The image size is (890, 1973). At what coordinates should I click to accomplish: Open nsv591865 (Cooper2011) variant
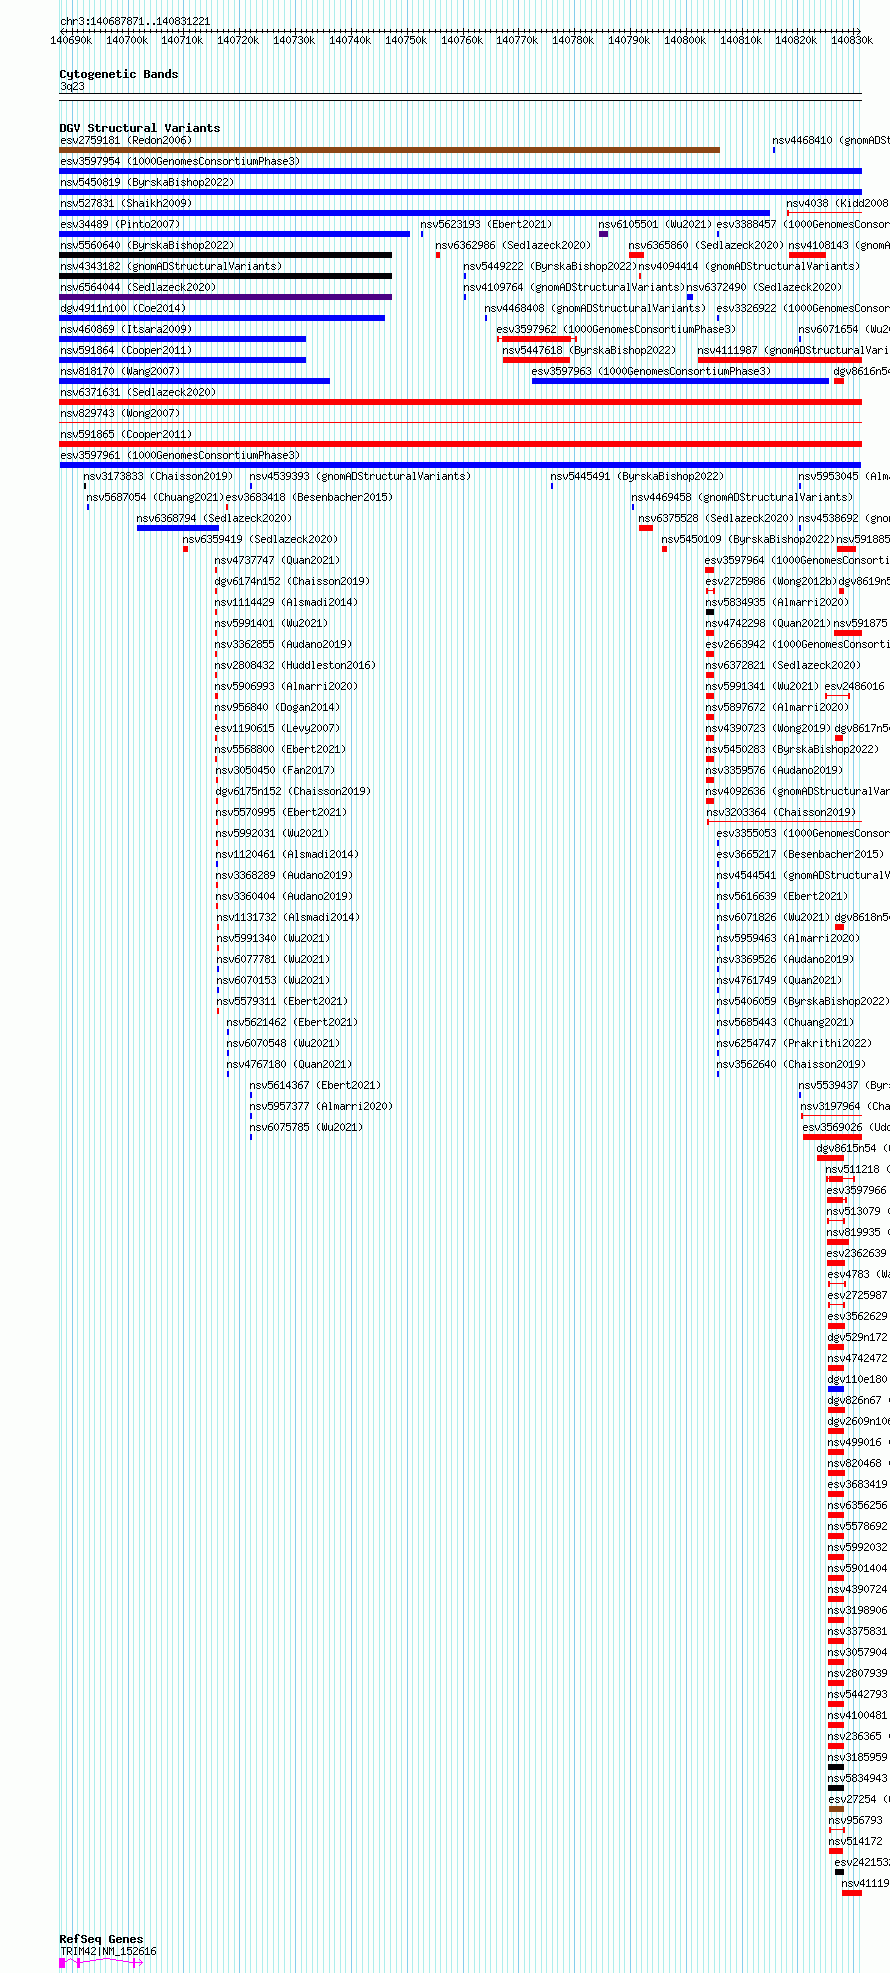coord(126,435)
